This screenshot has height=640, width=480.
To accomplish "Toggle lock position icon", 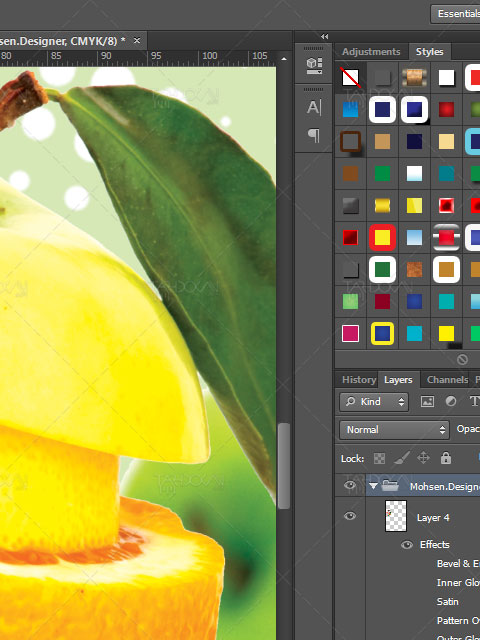I will (x=423, y=458).
